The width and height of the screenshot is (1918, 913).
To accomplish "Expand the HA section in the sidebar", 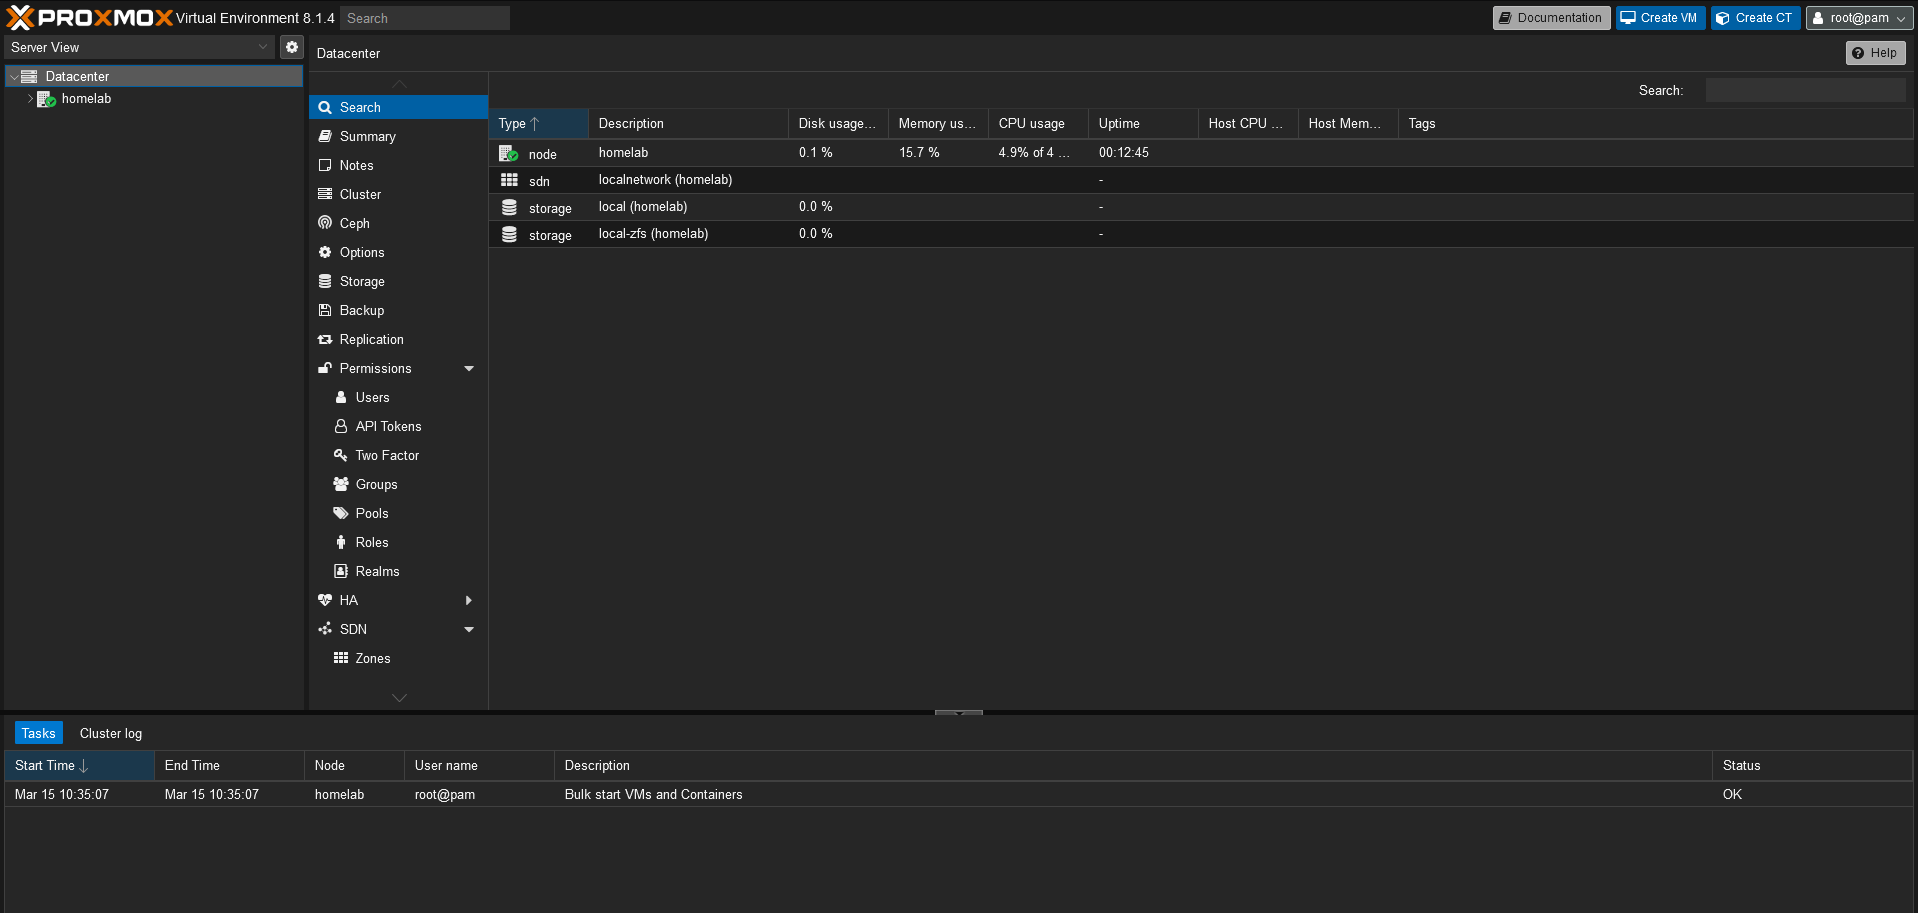I will [x=468, y=600].
